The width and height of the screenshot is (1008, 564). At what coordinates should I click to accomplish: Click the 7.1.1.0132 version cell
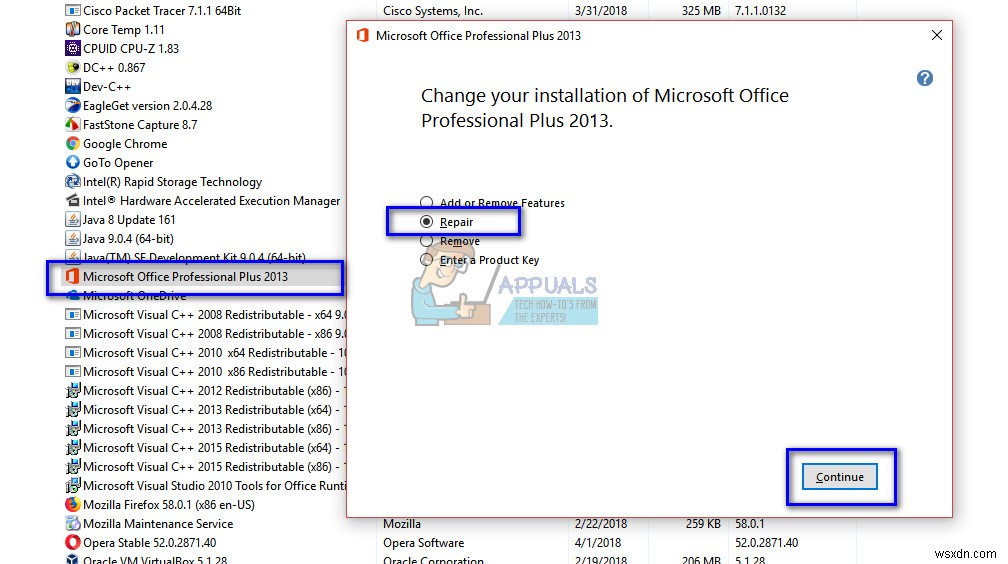point(760,11)
